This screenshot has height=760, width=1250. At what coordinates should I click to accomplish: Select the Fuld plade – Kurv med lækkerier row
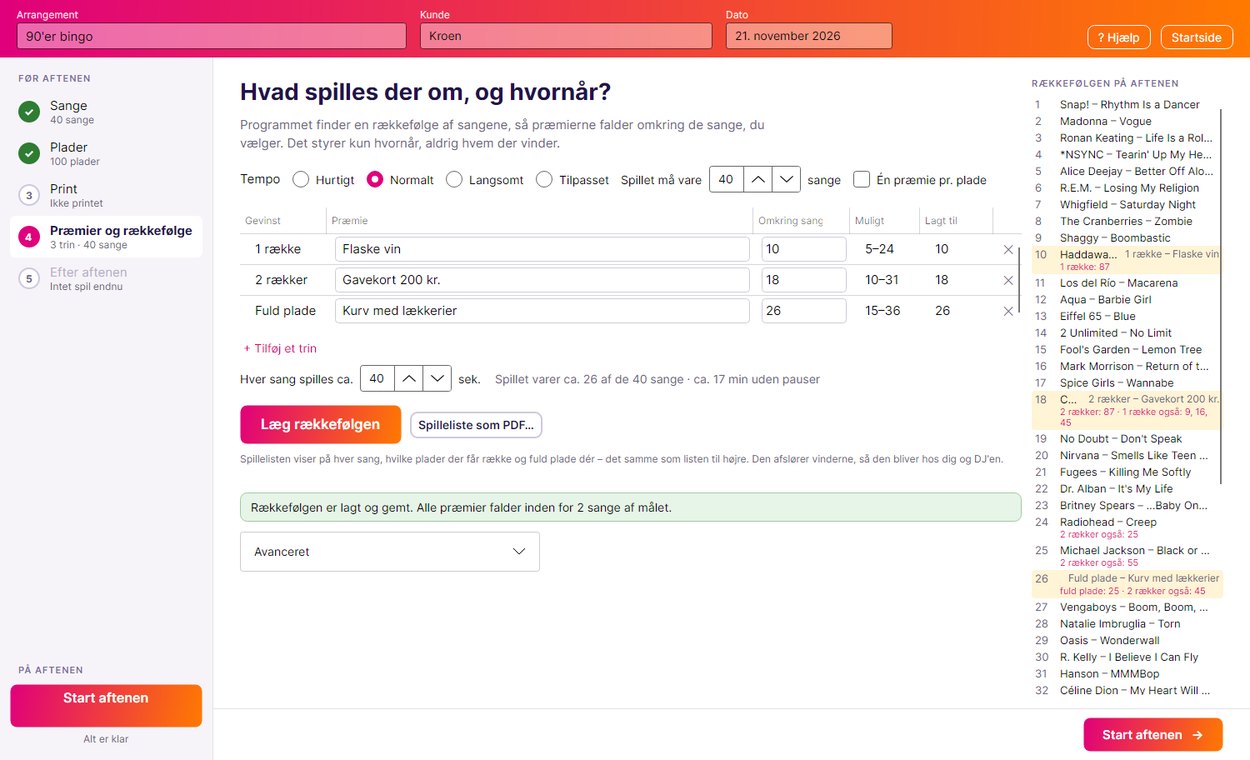point(1126,584)
